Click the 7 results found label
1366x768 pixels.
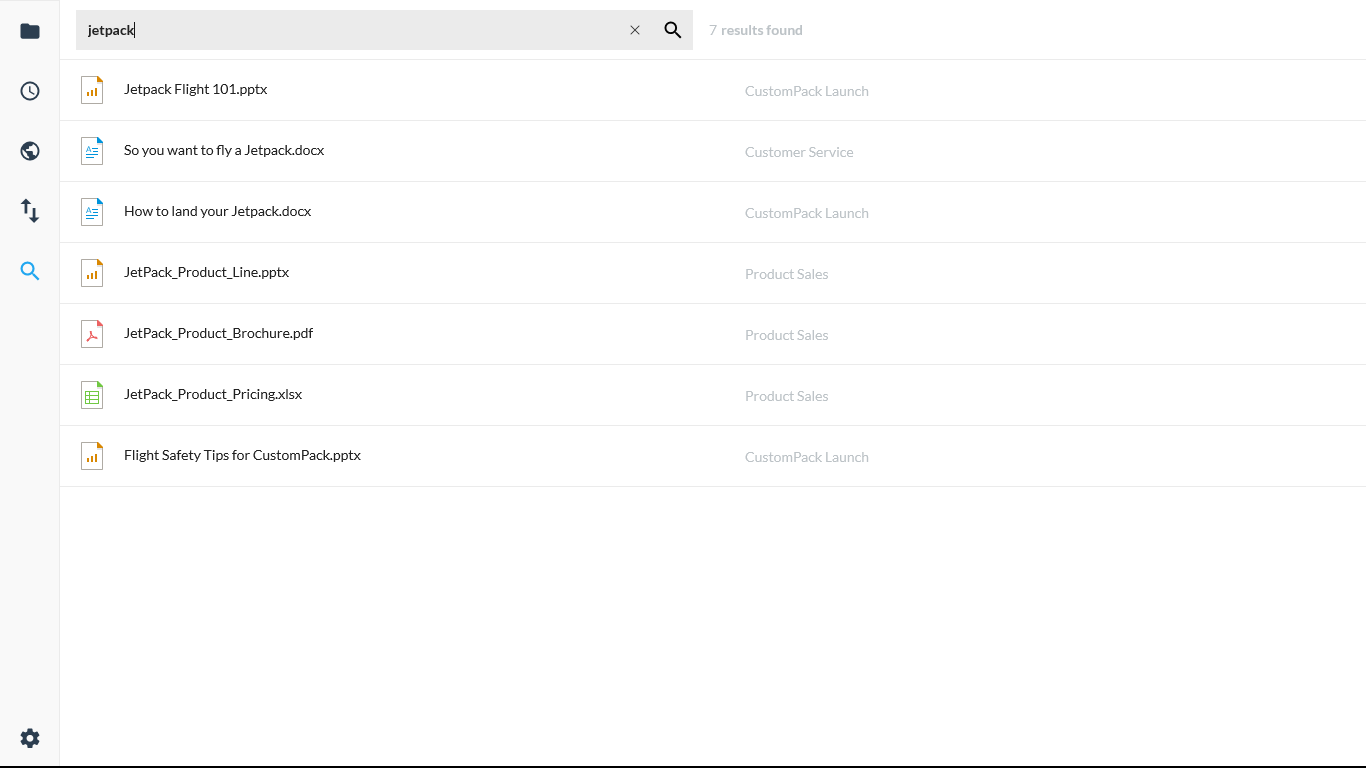point(755,29)
